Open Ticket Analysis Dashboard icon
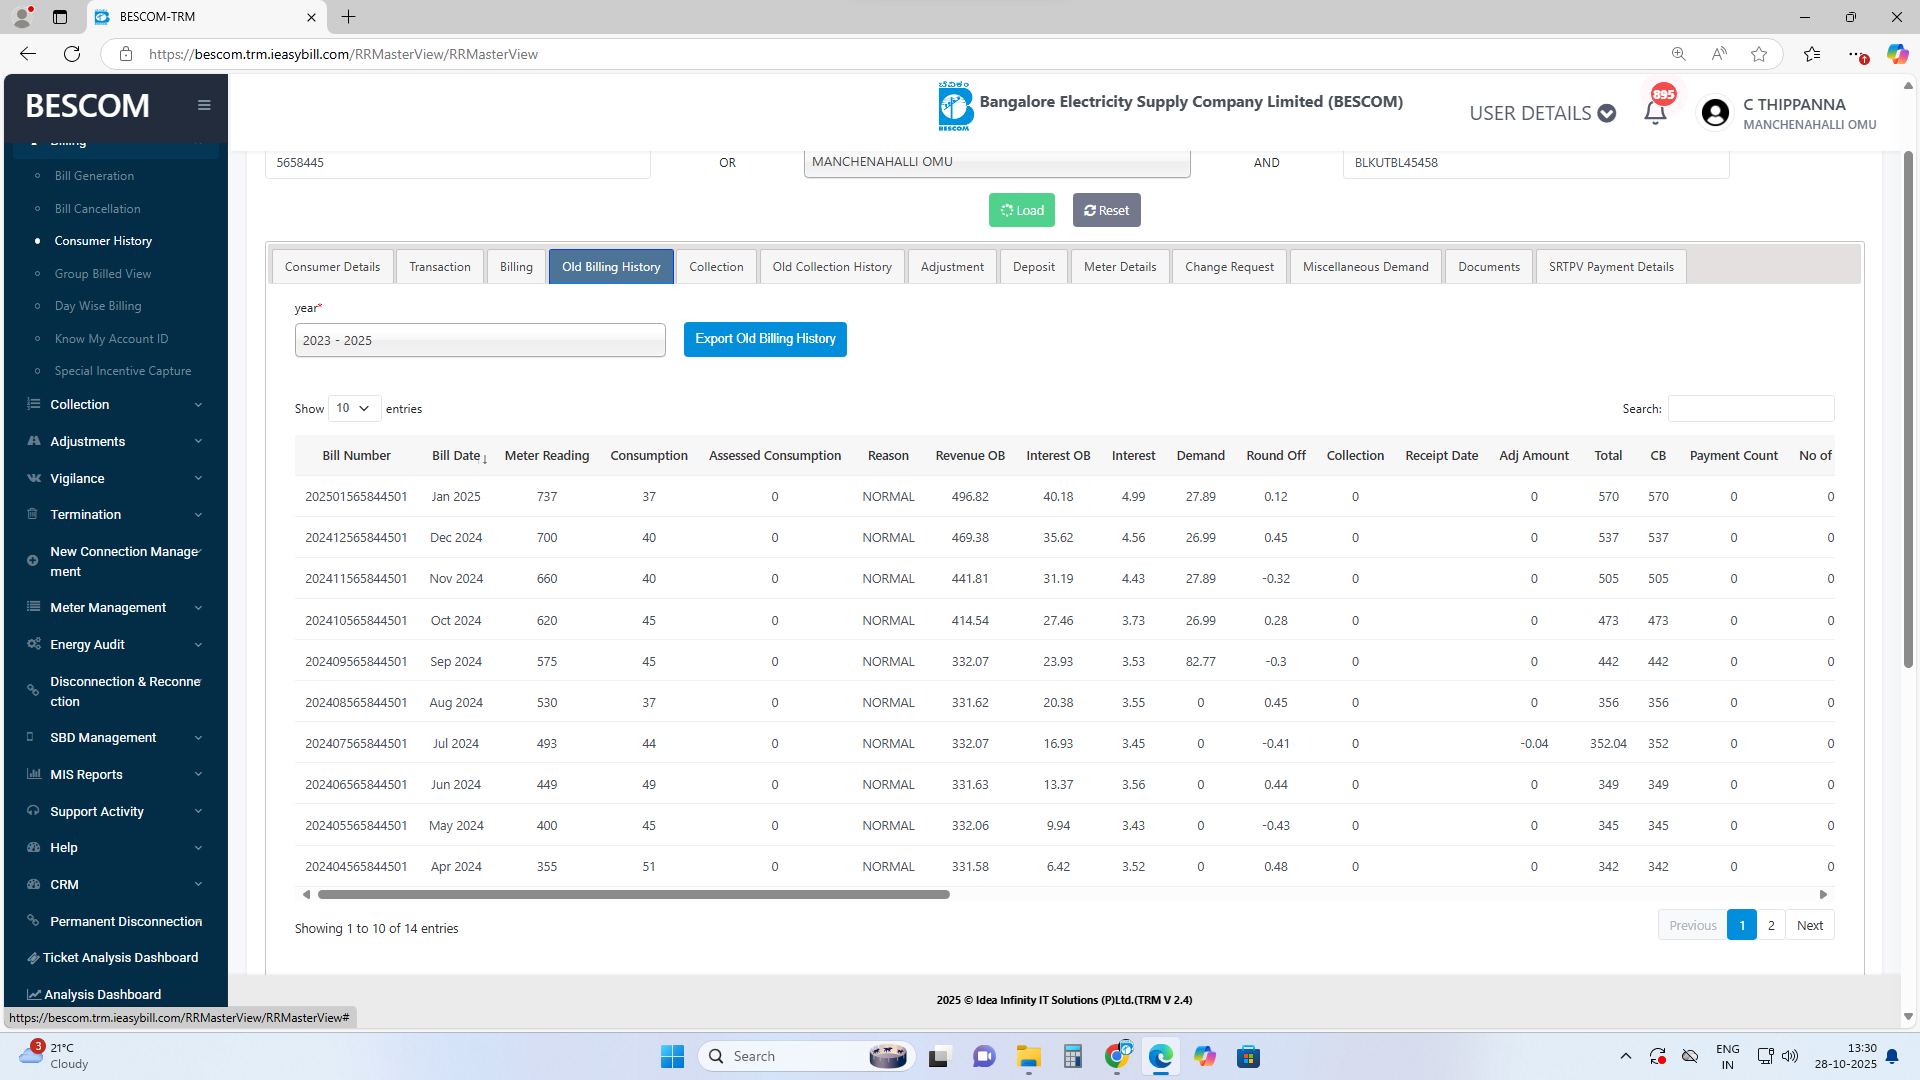The width and height of the screenshot is (1920, 1080). point(34,958)
